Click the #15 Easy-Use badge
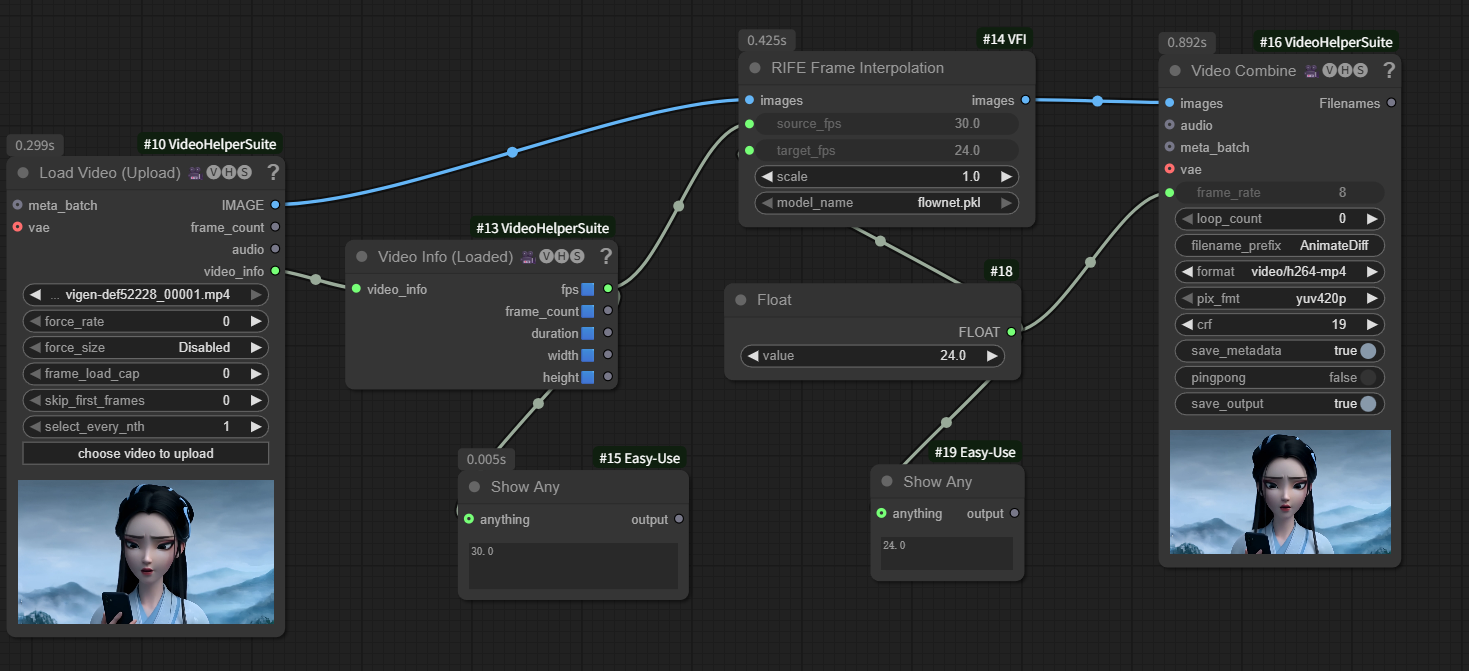1469x671 pixels. 639,458
